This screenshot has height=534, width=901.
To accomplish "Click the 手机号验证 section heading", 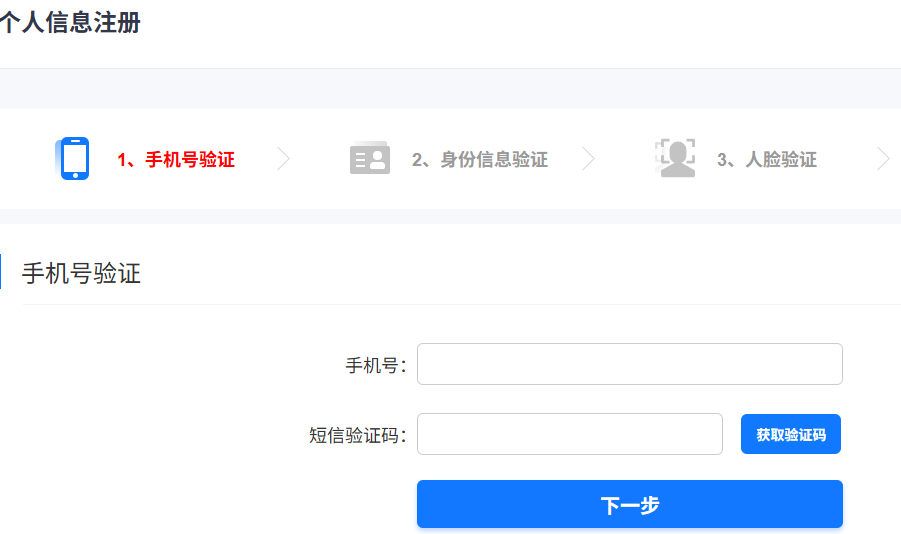I will coord(82,273).
